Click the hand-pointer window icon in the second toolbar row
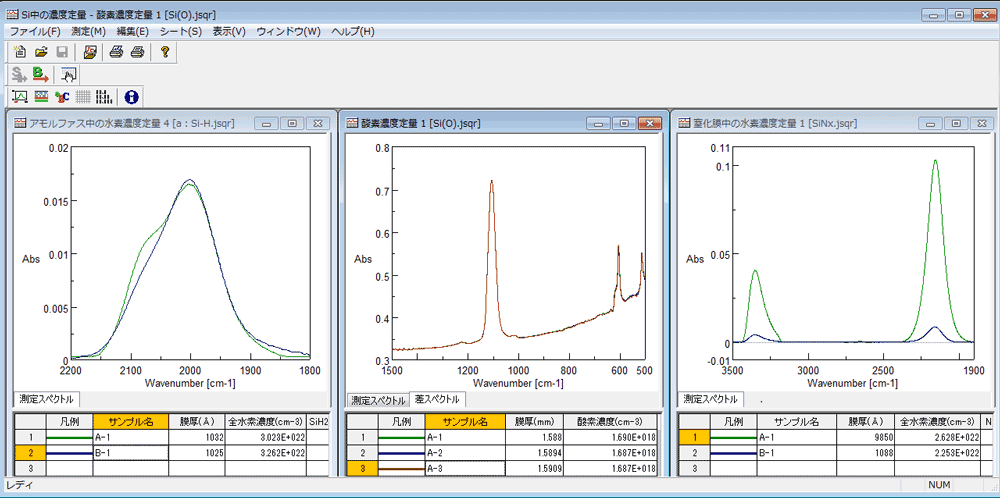Screen dimensions: 1000x498 point(68,74)
